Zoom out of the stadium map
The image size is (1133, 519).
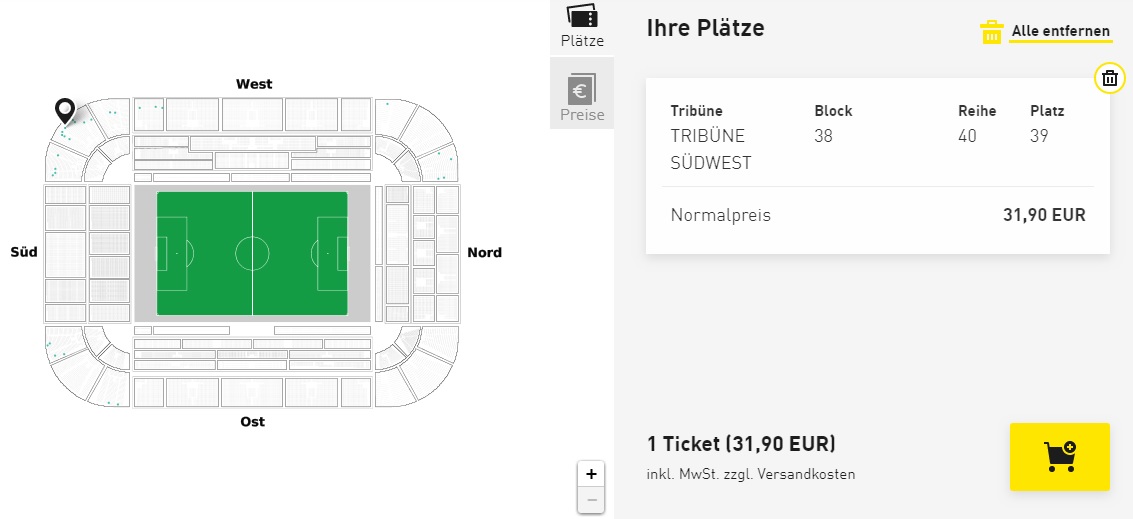pos(591,500)
